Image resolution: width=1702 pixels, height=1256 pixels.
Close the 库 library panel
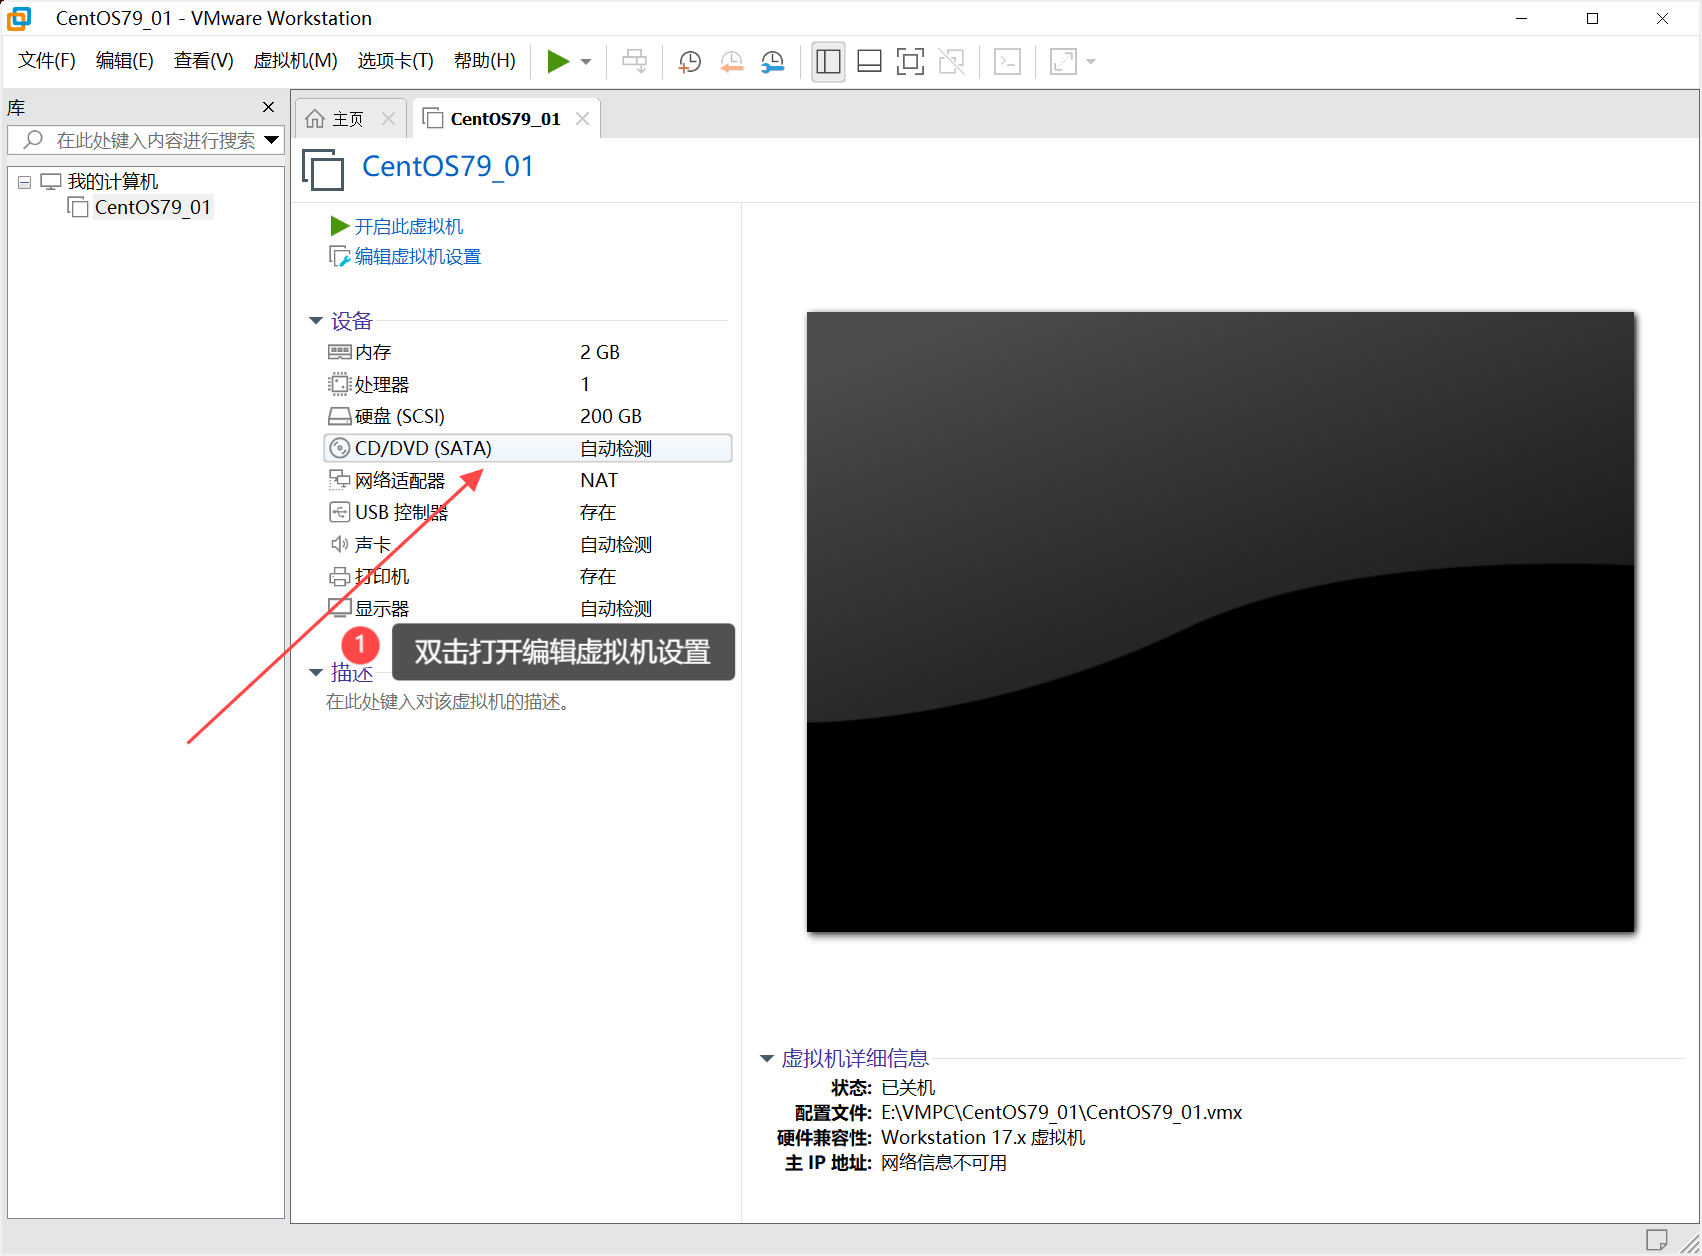(268, 107)
